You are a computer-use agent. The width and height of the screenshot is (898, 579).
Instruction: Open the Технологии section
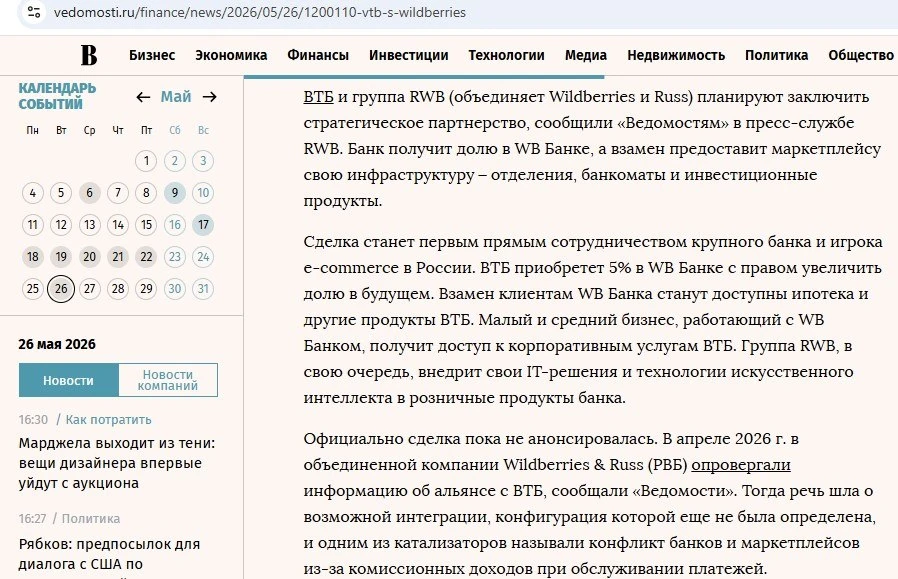click(506, 56)
